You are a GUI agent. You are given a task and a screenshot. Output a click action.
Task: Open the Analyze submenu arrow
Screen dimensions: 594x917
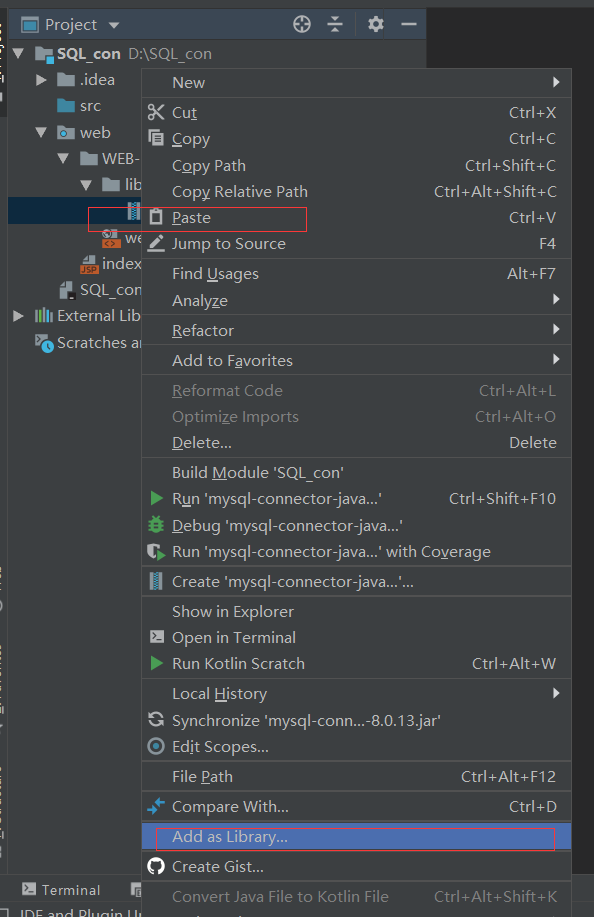[x=556, y=299]
